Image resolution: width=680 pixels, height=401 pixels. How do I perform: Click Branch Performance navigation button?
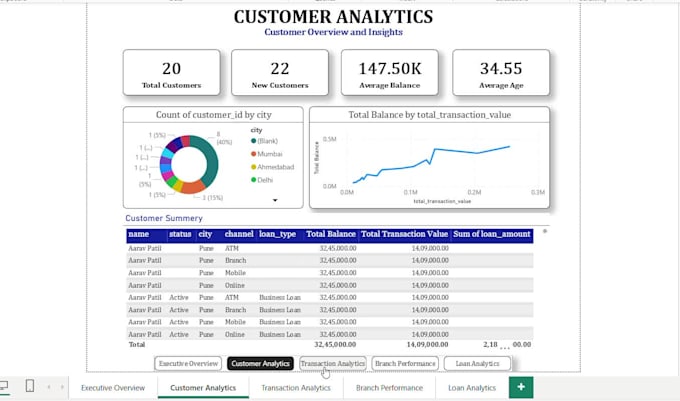(405, 363)
